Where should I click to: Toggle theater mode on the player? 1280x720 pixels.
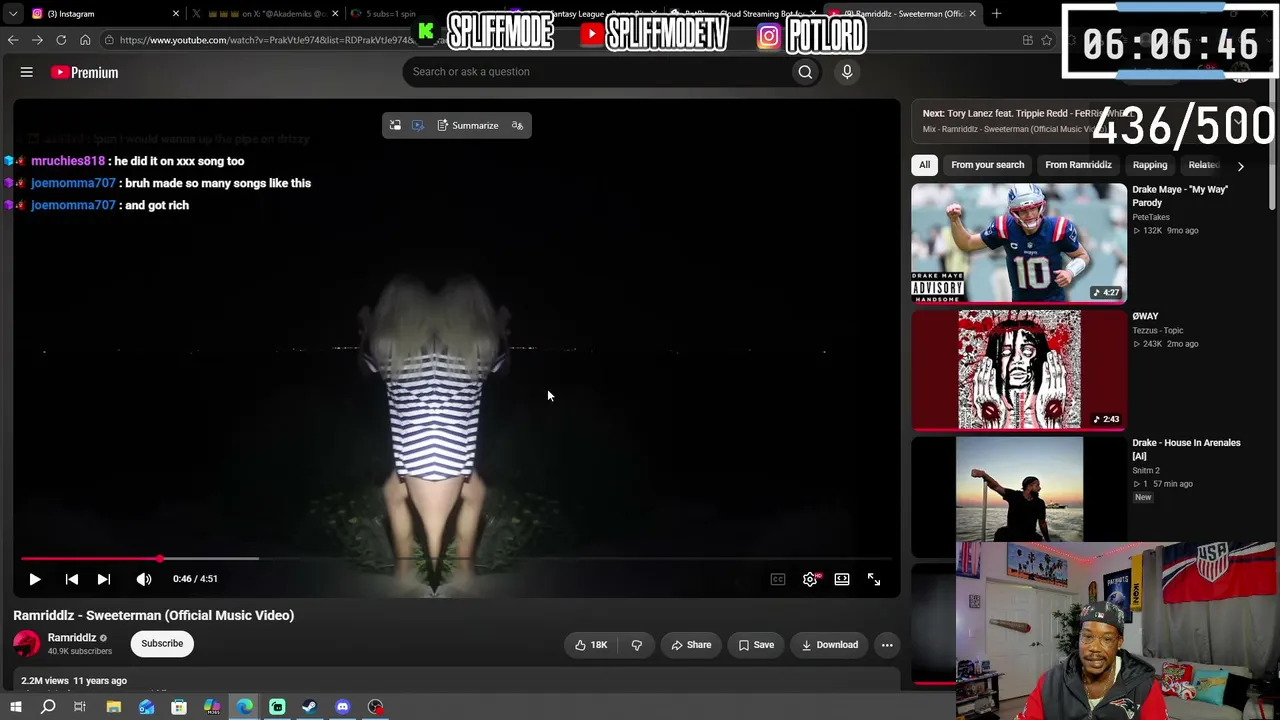(x=842, y=579)
